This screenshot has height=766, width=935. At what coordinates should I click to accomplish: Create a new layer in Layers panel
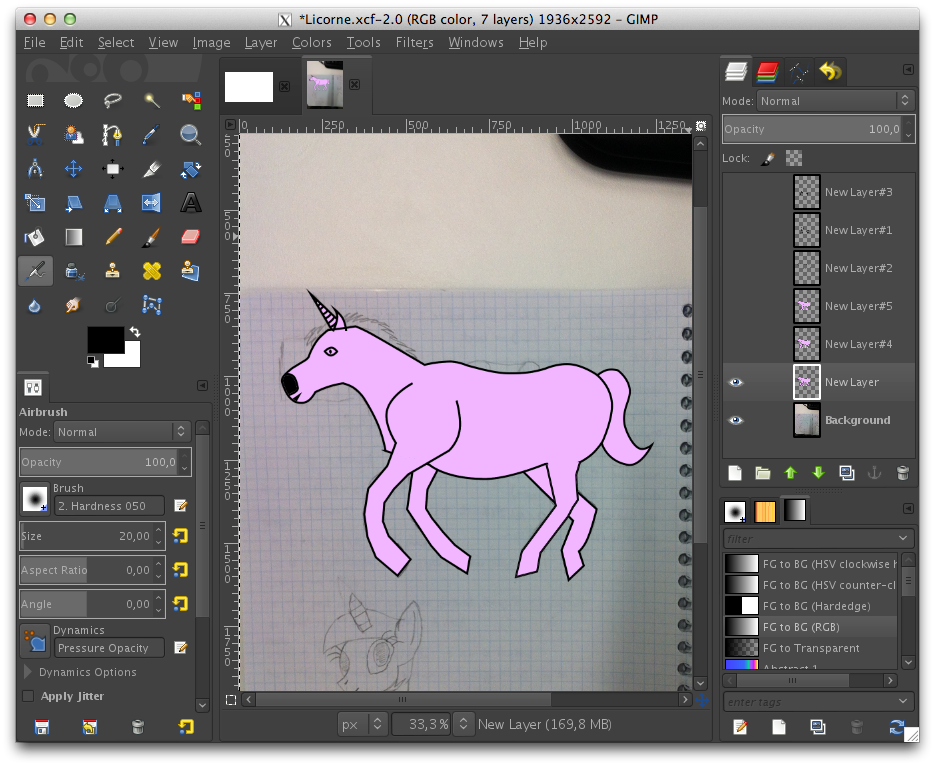(734, 473)
